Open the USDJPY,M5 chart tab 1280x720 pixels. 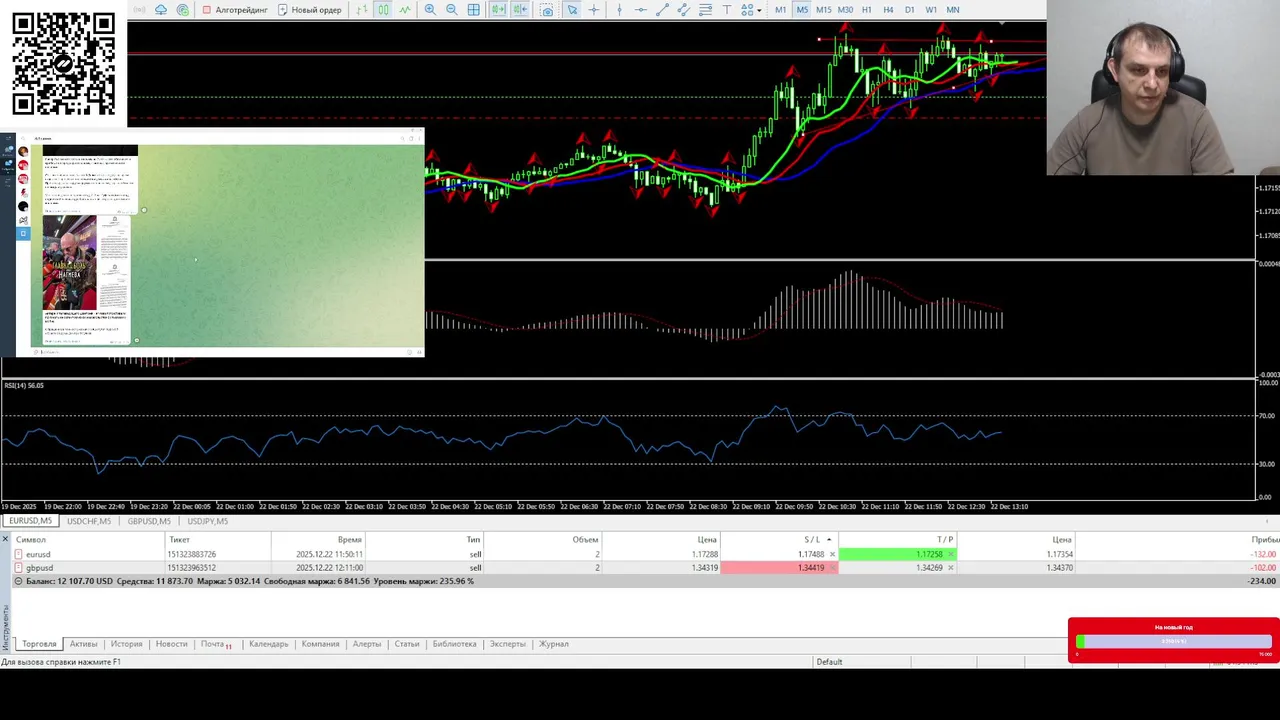(x=207, y=521)
